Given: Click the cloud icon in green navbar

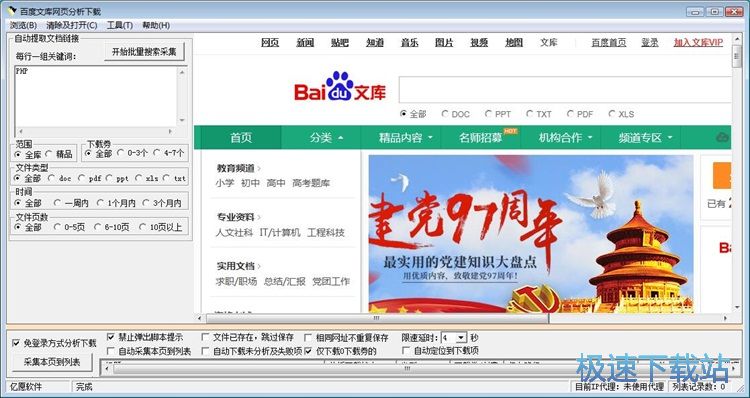Looking at the screenshot, I should tap(722, 138).
